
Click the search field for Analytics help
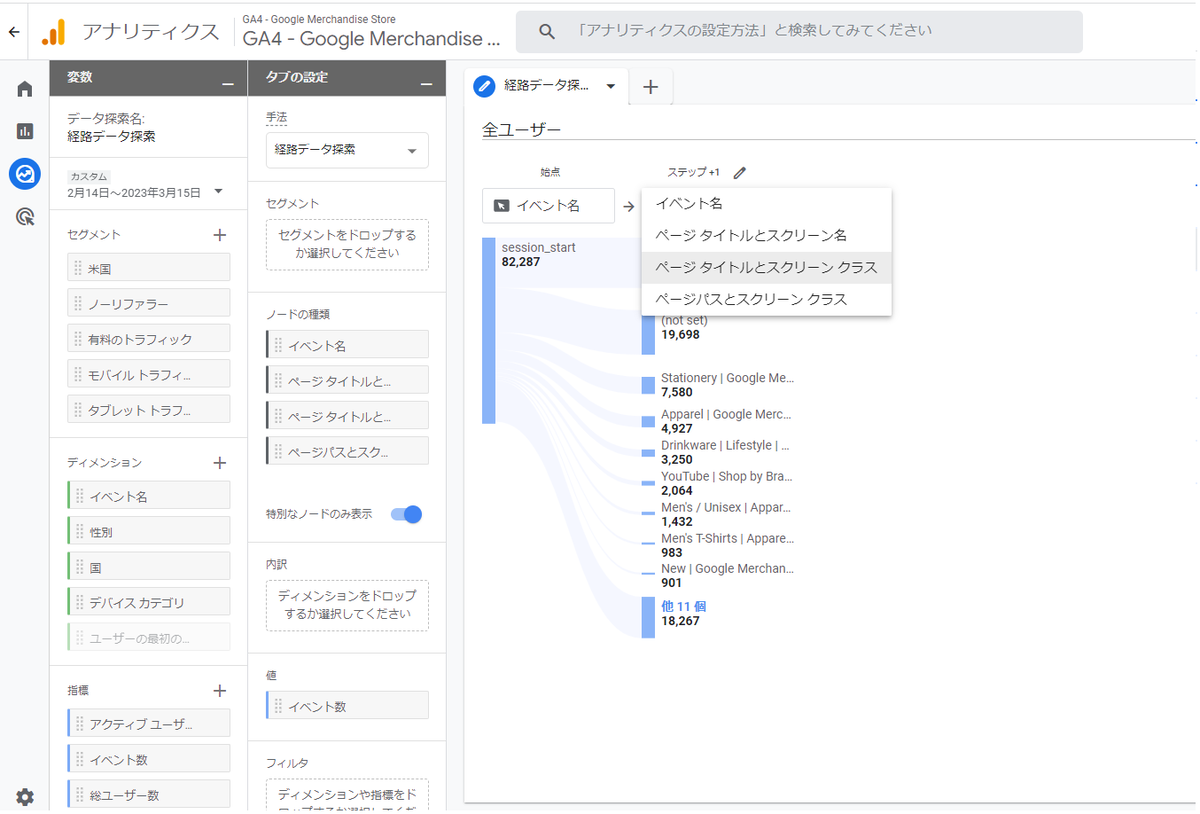(x=799, y=32)
